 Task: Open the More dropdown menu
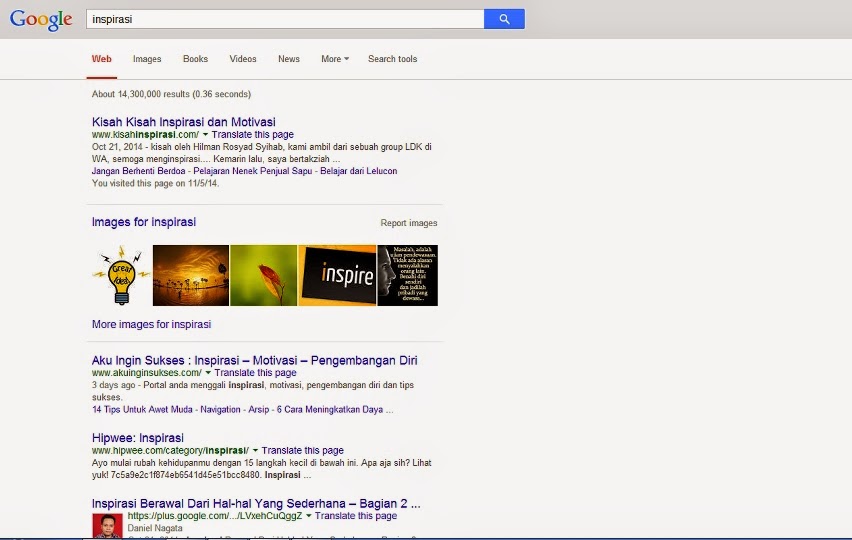335,59
